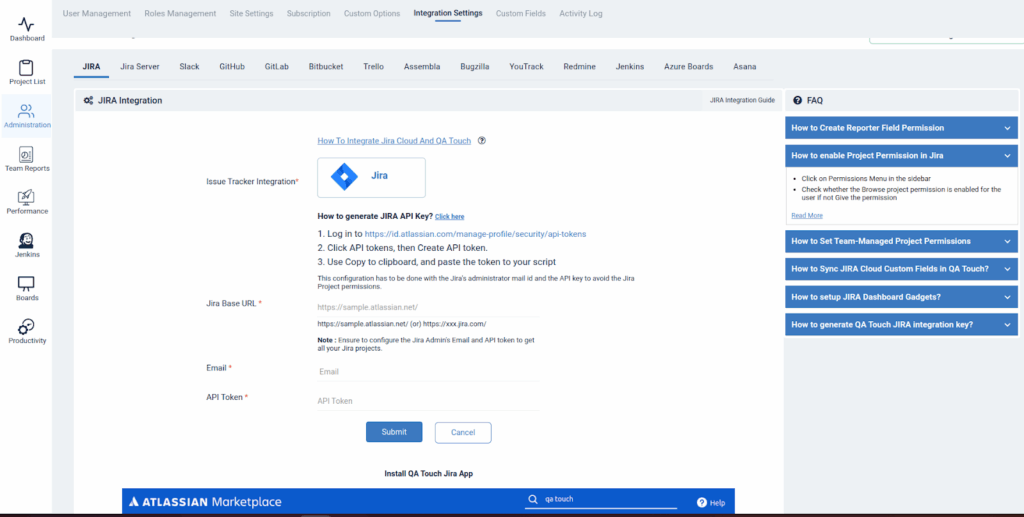
Task: Switch to Jenkins integration tab
Action: click(630, 67)
